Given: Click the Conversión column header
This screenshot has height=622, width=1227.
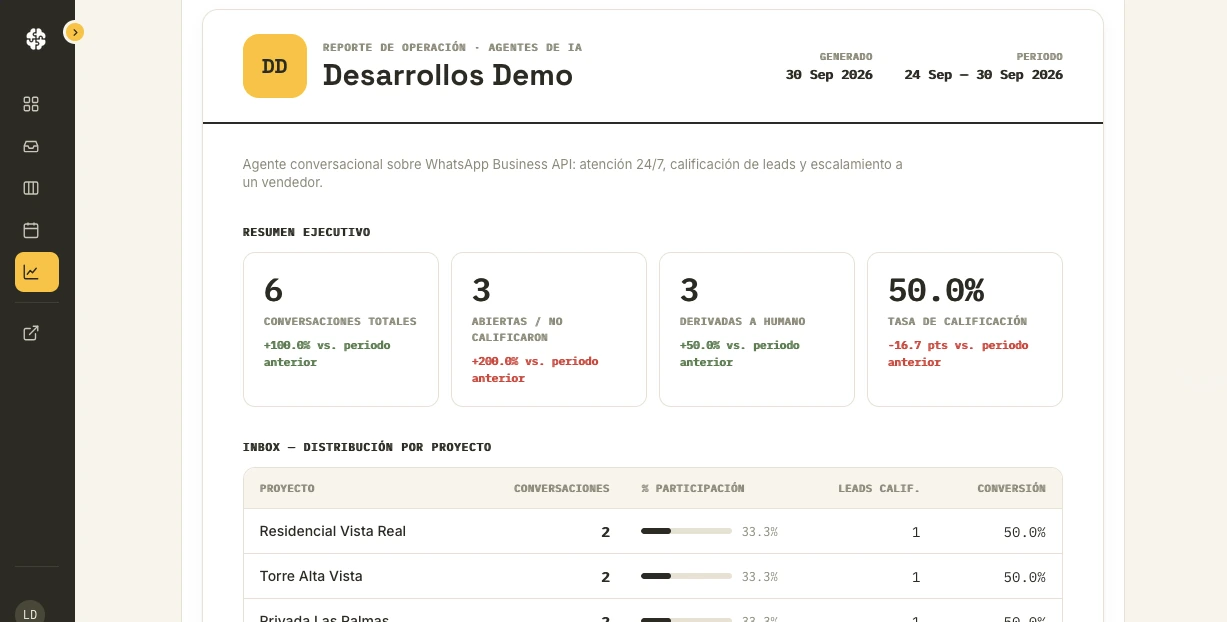Looking at the screenshot, I should point(1012,488).
